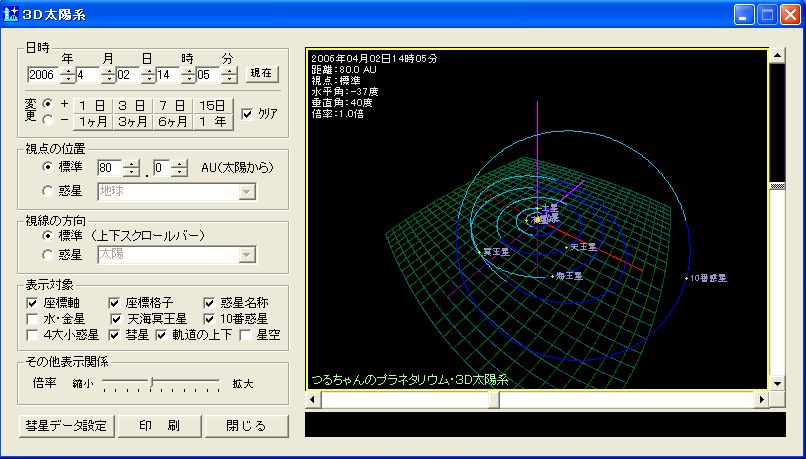Screen dimensions: 806x459
Task: Select 惑星 radio under 視線の方向
Action: [48, 255]
